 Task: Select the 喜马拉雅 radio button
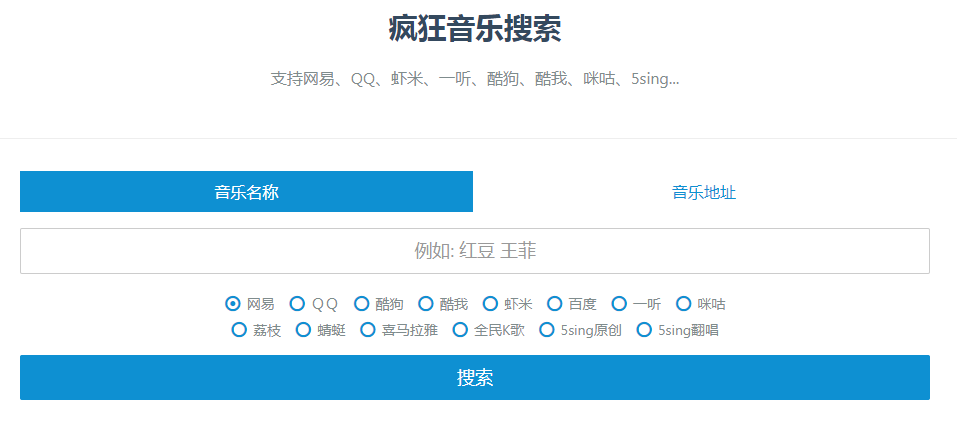(368, 330)
